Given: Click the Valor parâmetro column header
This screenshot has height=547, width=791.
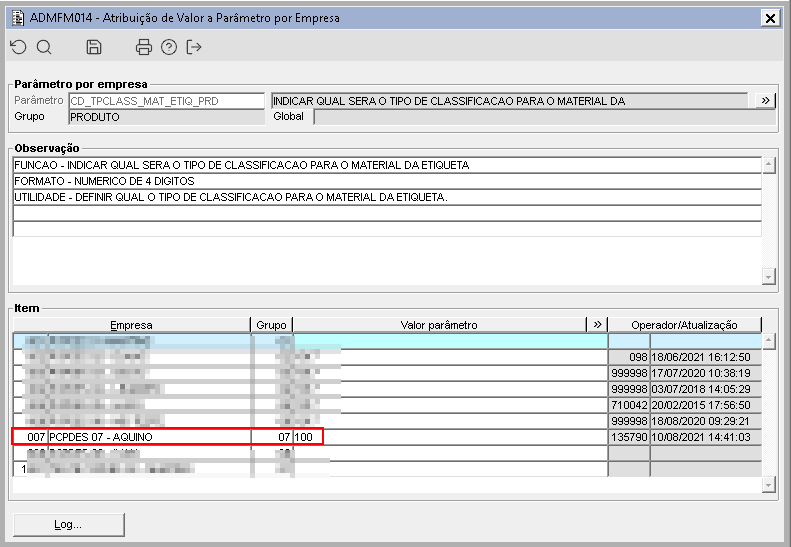Looking at the screenshot, I should point(439,325).
